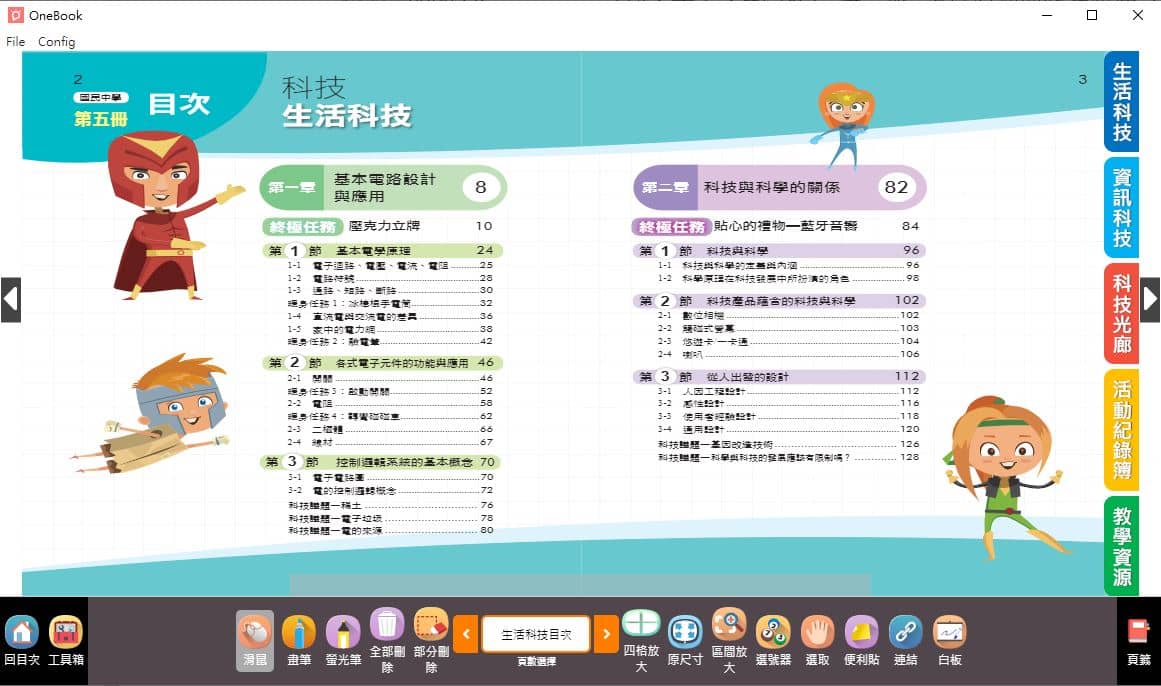Click the 目次 heading on the page

179,104
